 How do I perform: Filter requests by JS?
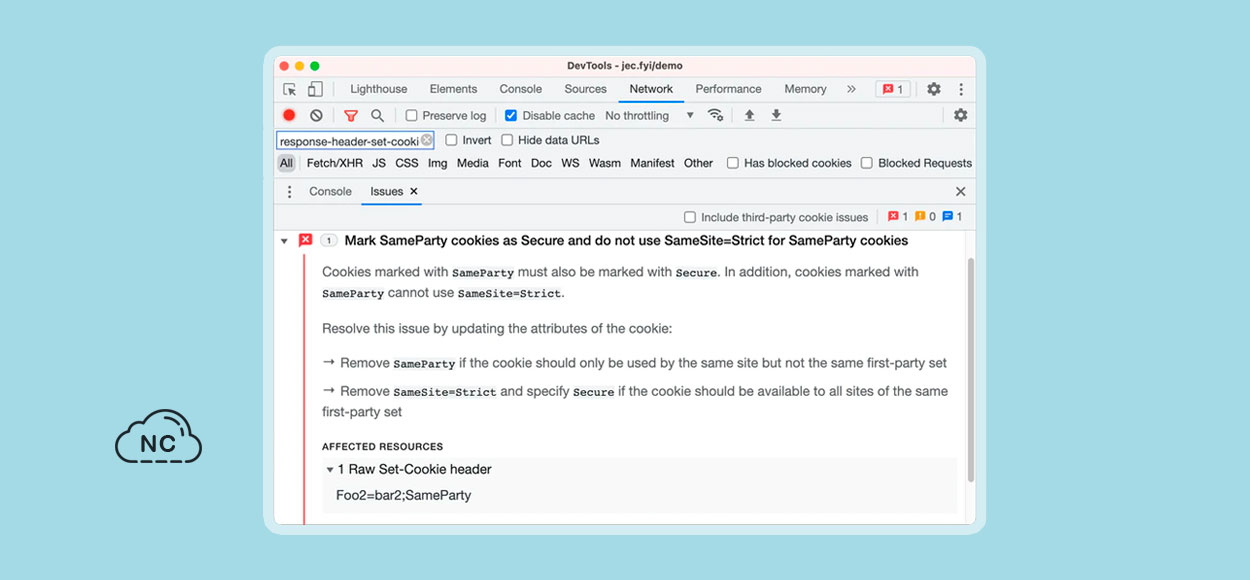pos(379,163)
